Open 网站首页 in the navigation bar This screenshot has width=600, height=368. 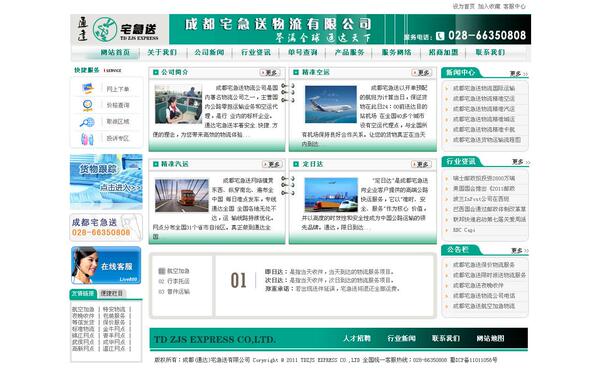click(x=115, y=52)
